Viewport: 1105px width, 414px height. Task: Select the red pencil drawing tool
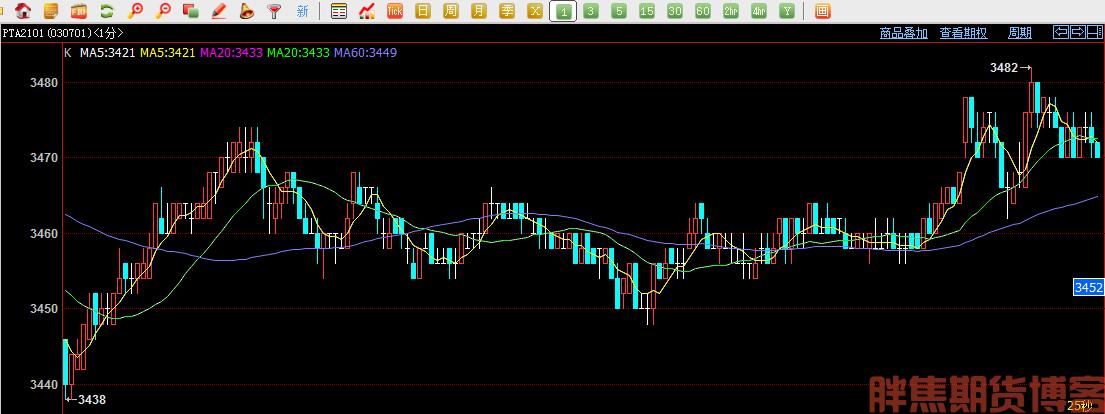(218, 11)
